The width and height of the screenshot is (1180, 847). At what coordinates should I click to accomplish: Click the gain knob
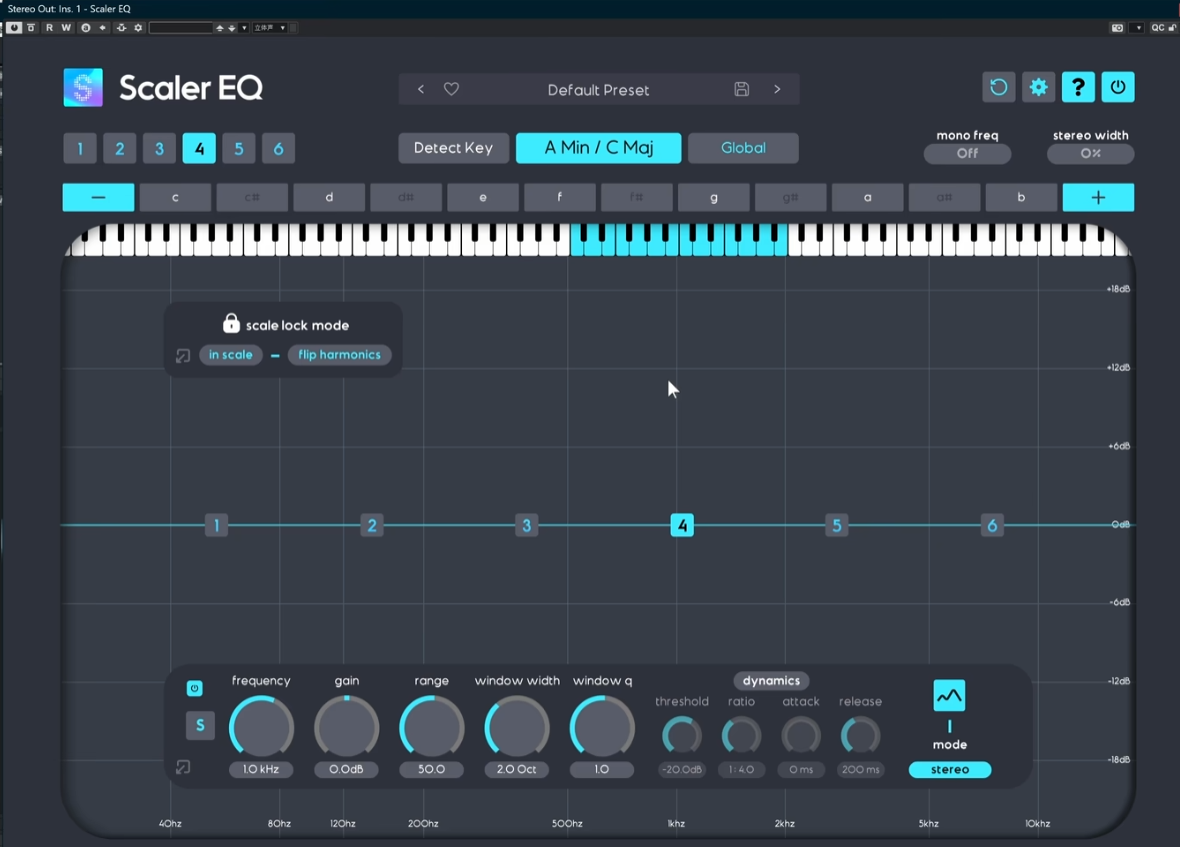(346, 727)
